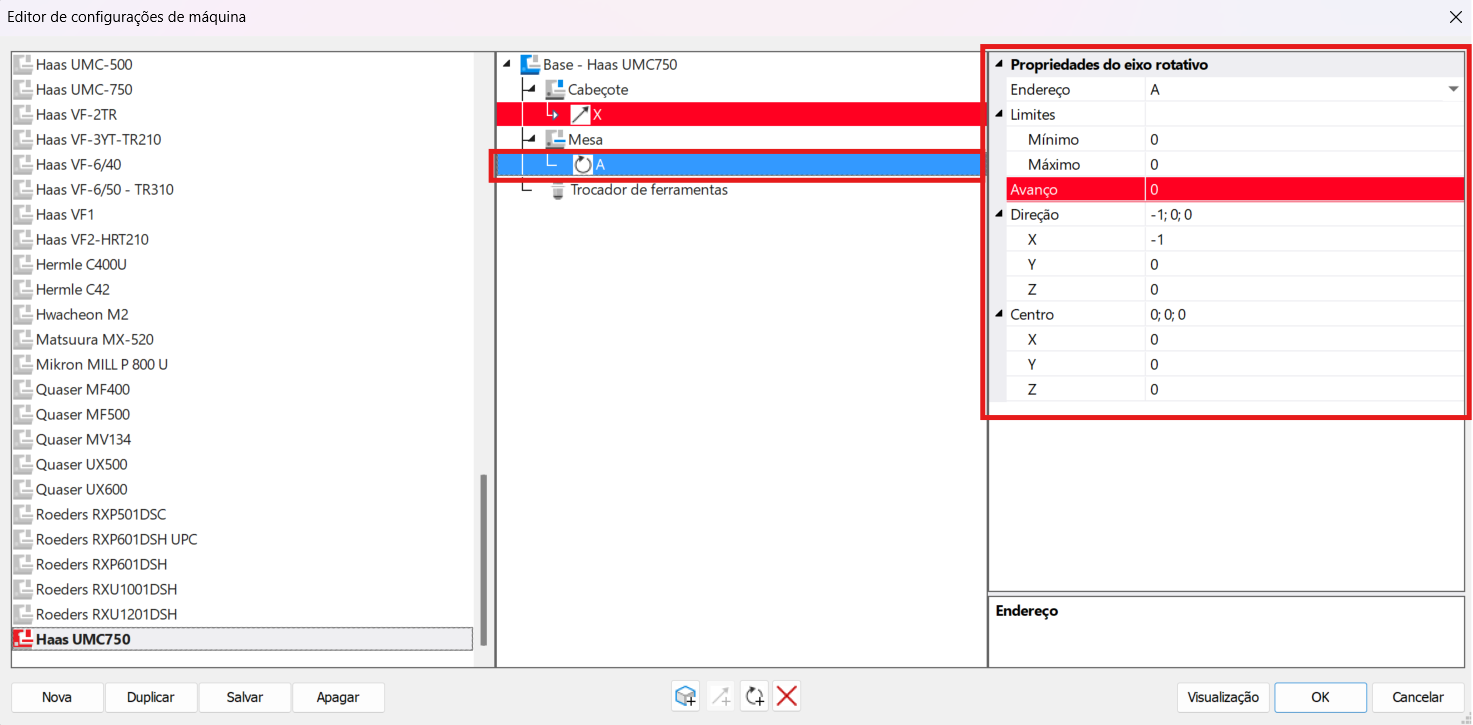Click the Apagar button

(338, 697)
